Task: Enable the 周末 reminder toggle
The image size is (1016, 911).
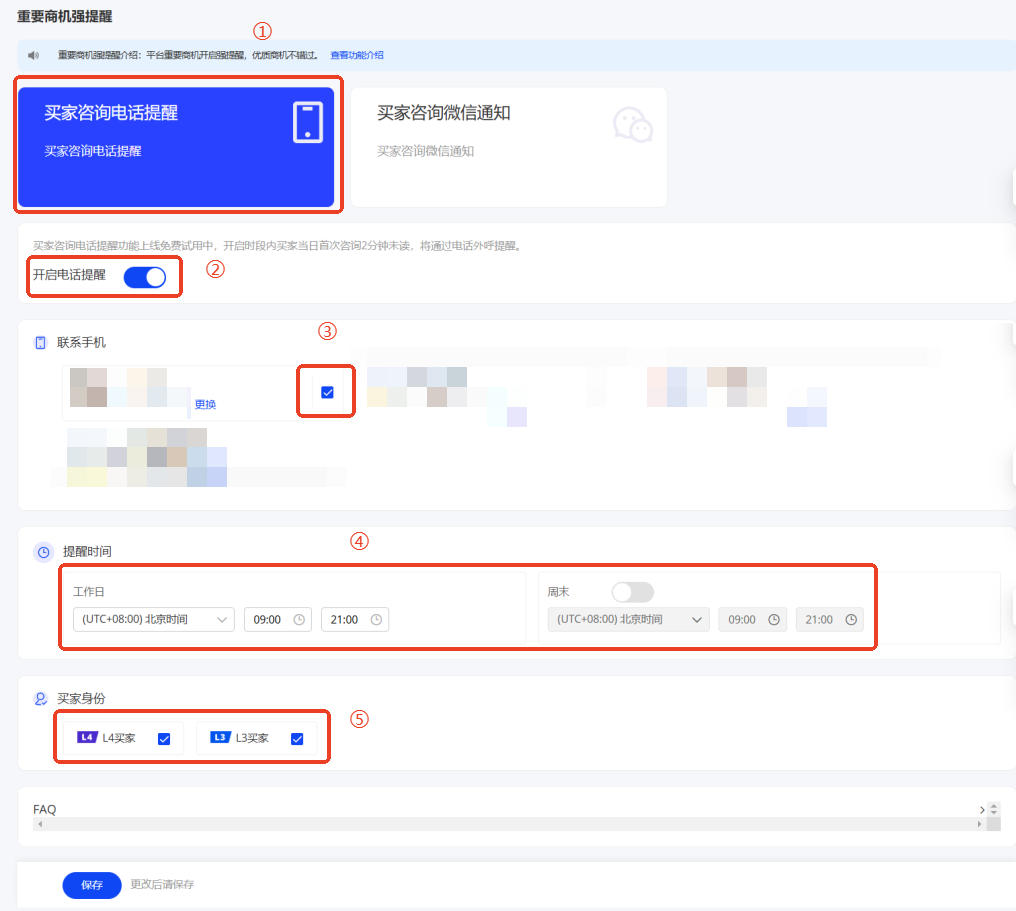Action: tap(633, 592)
